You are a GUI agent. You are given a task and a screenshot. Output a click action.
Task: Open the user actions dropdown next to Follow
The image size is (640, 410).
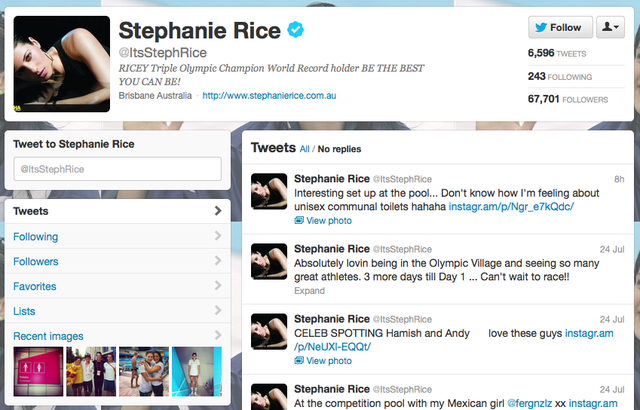(x=610, y=27)
